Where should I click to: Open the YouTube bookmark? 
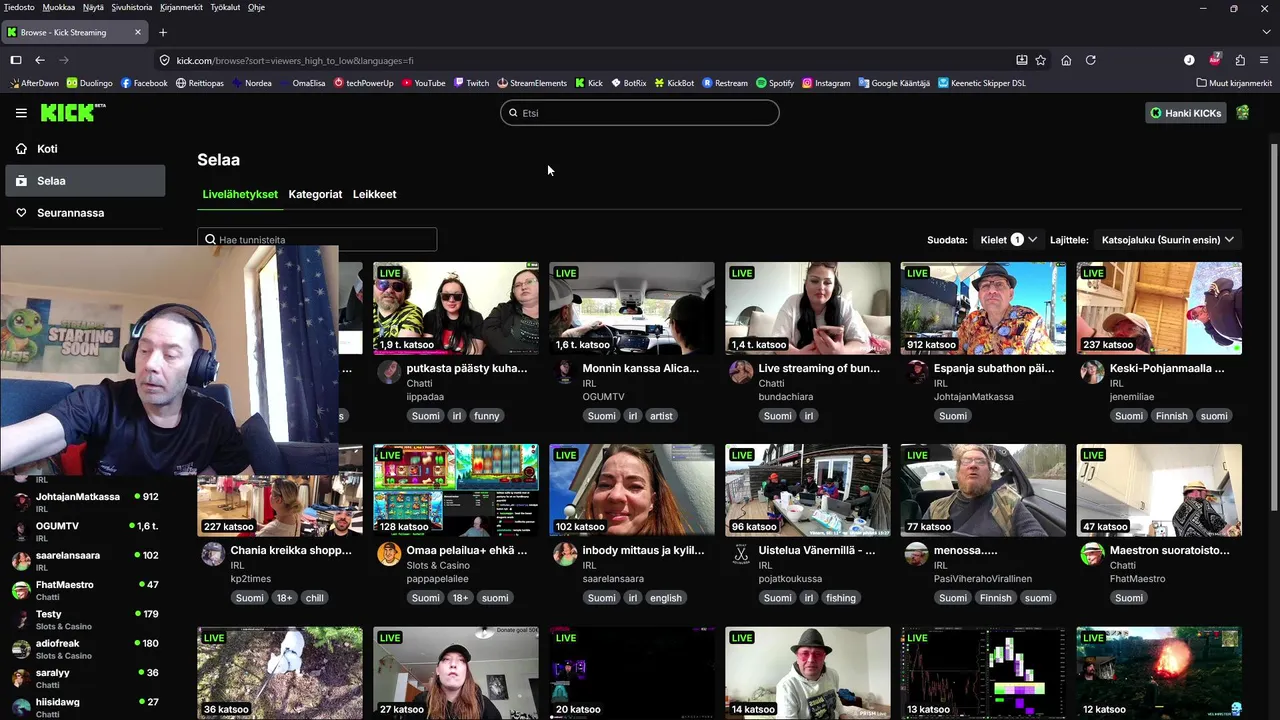pos(423,83)
